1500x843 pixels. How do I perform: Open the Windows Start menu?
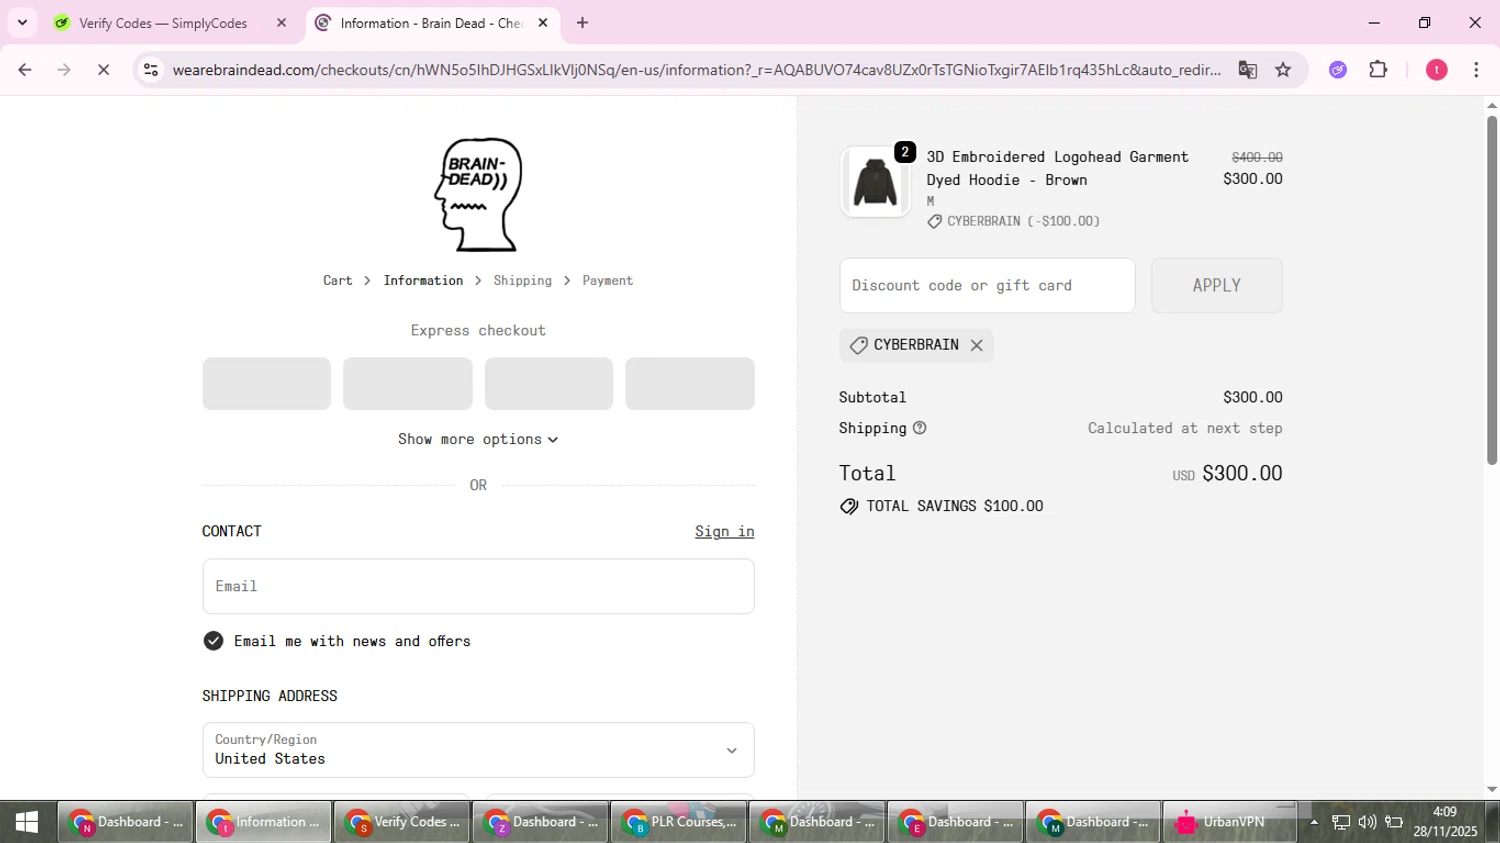(x=27, y=822)
